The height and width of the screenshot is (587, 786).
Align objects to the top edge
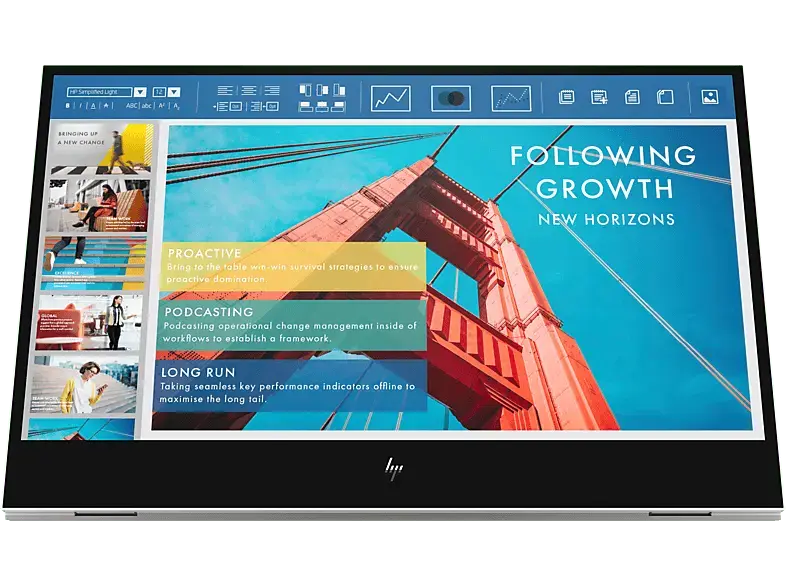pos(305,90)
